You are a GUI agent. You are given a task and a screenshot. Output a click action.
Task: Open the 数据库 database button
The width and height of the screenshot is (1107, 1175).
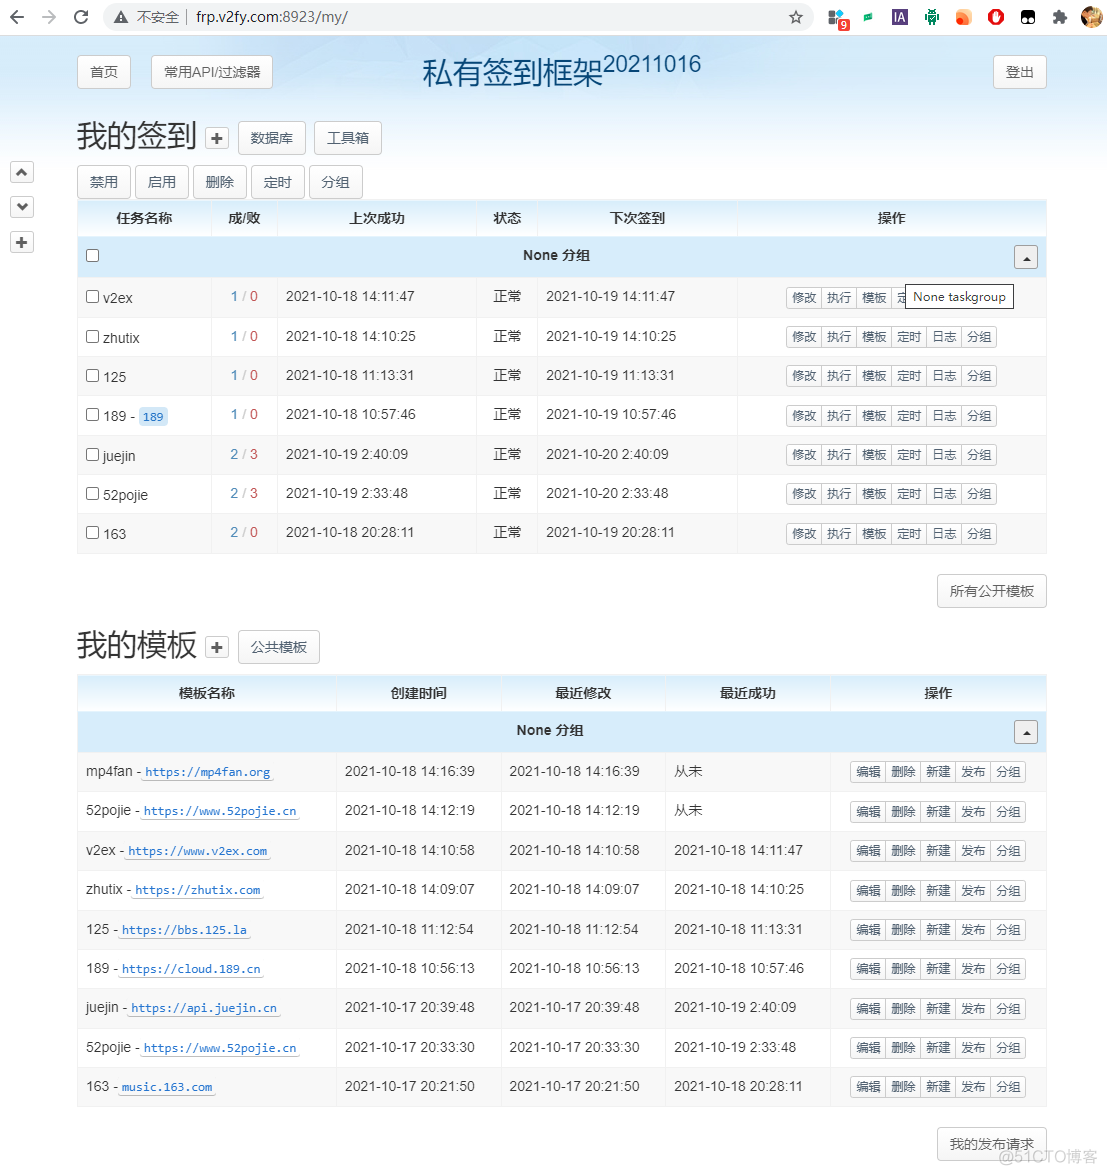click(x=271, y=138)
